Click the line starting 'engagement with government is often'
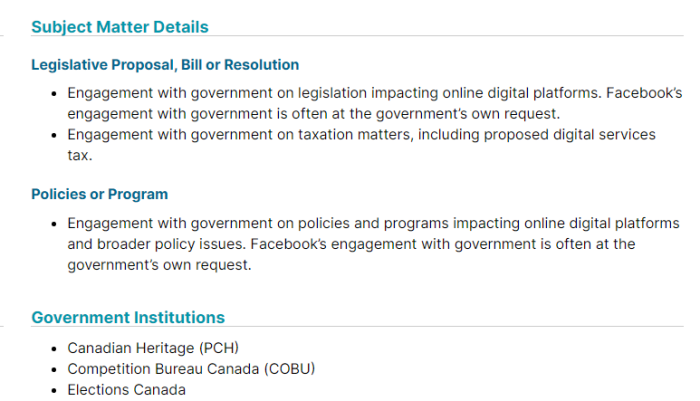This screenshot has height=401, width=700. click(x=313, y=113)
